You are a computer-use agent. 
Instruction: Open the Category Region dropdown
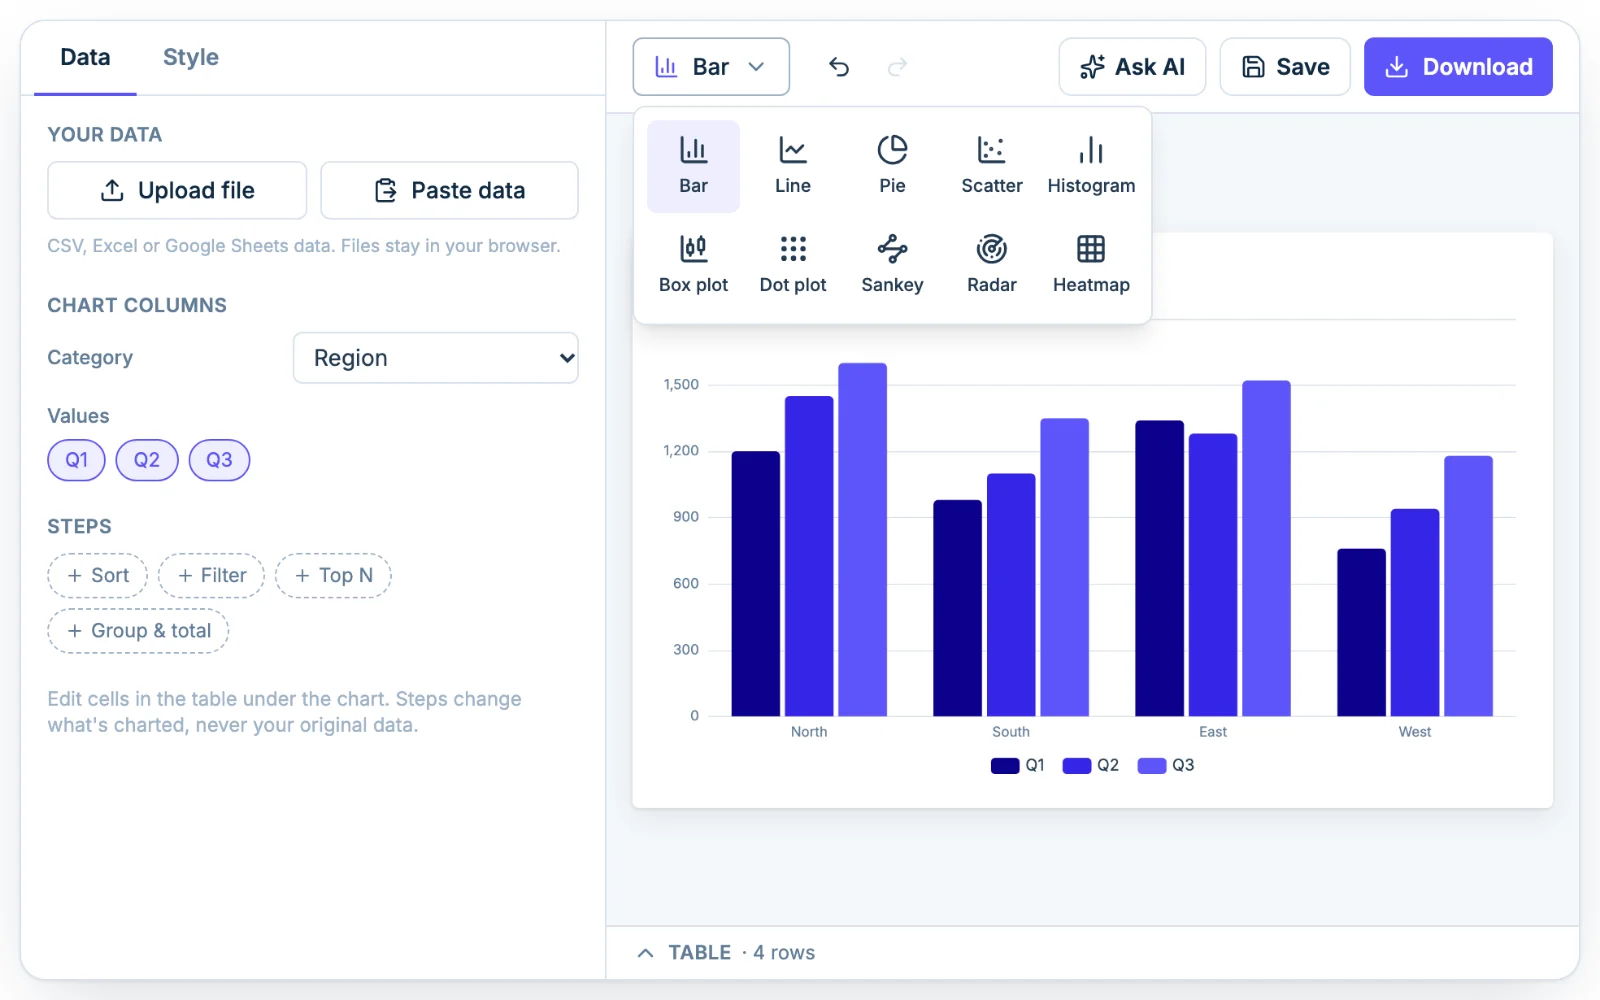pyautogui.click(x=435, y=358)
